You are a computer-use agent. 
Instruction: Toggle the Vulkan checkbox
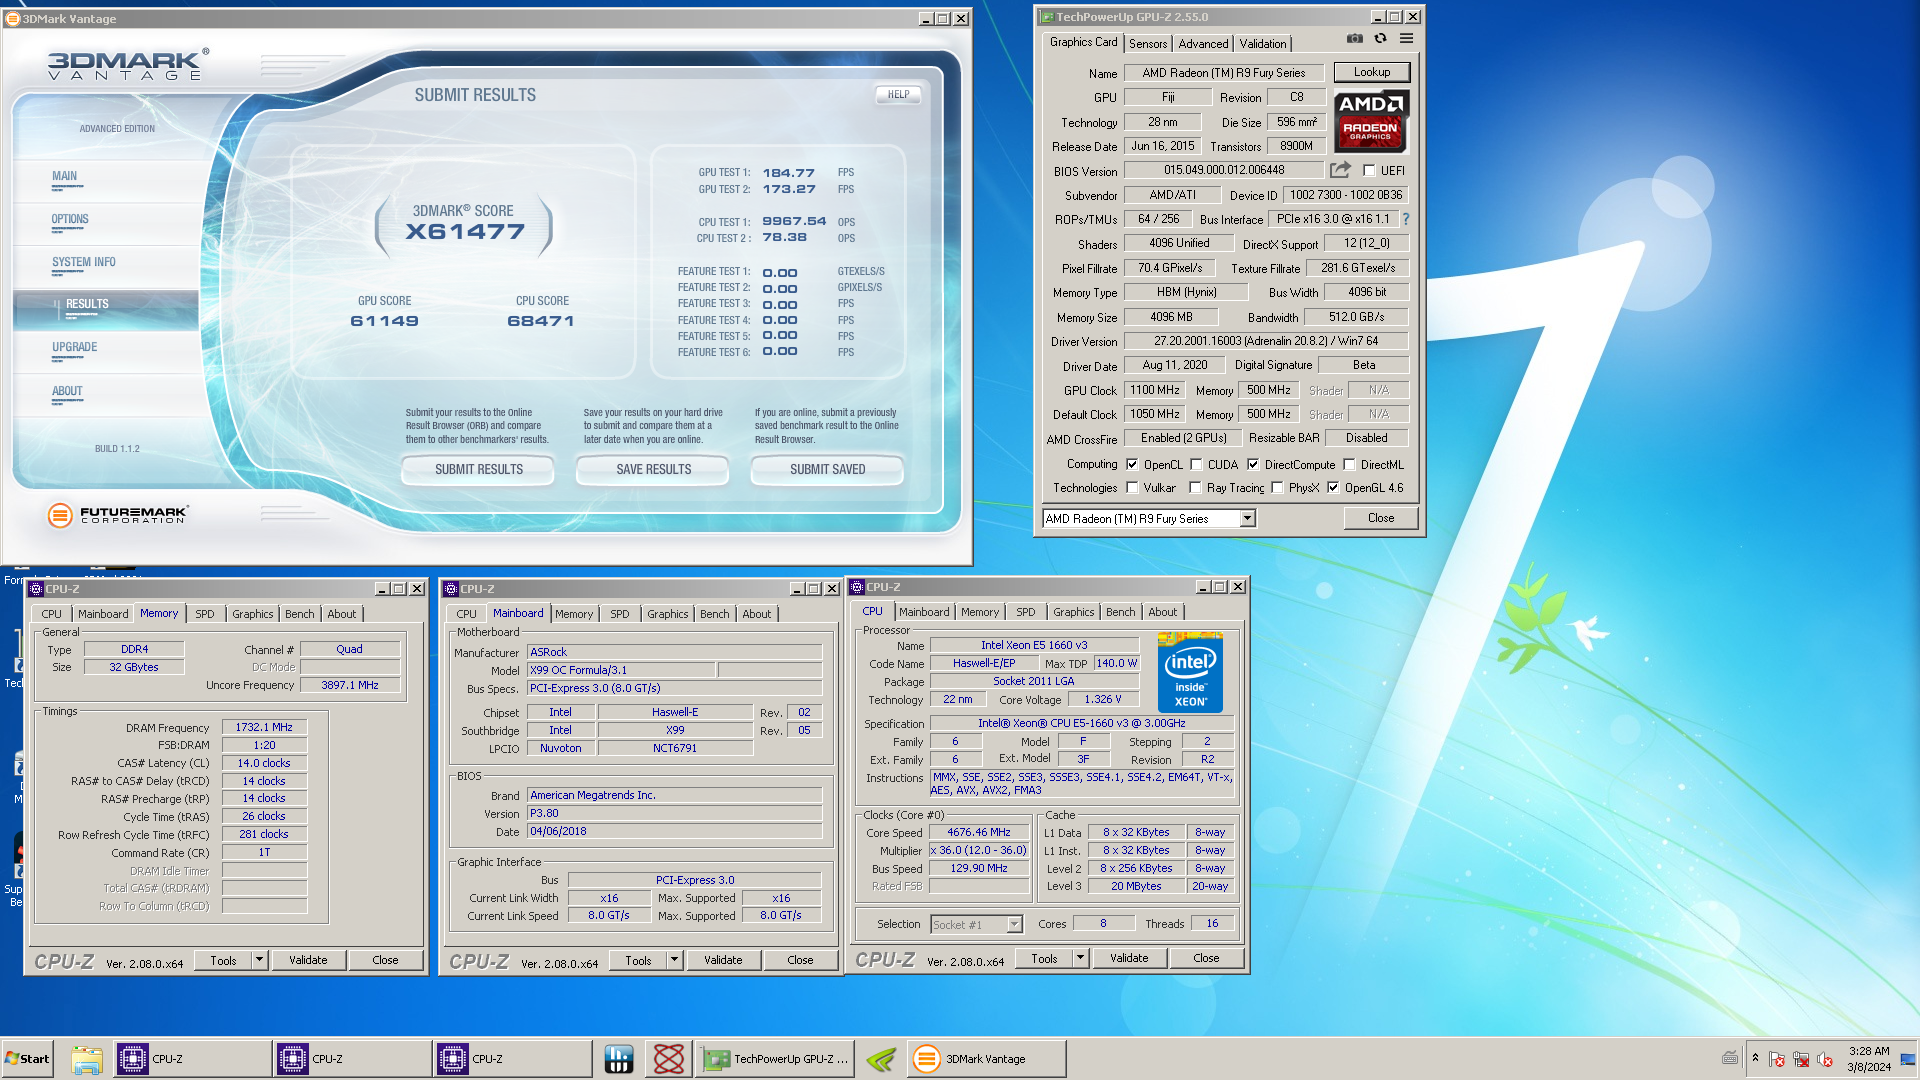[x=1132, y=488]
